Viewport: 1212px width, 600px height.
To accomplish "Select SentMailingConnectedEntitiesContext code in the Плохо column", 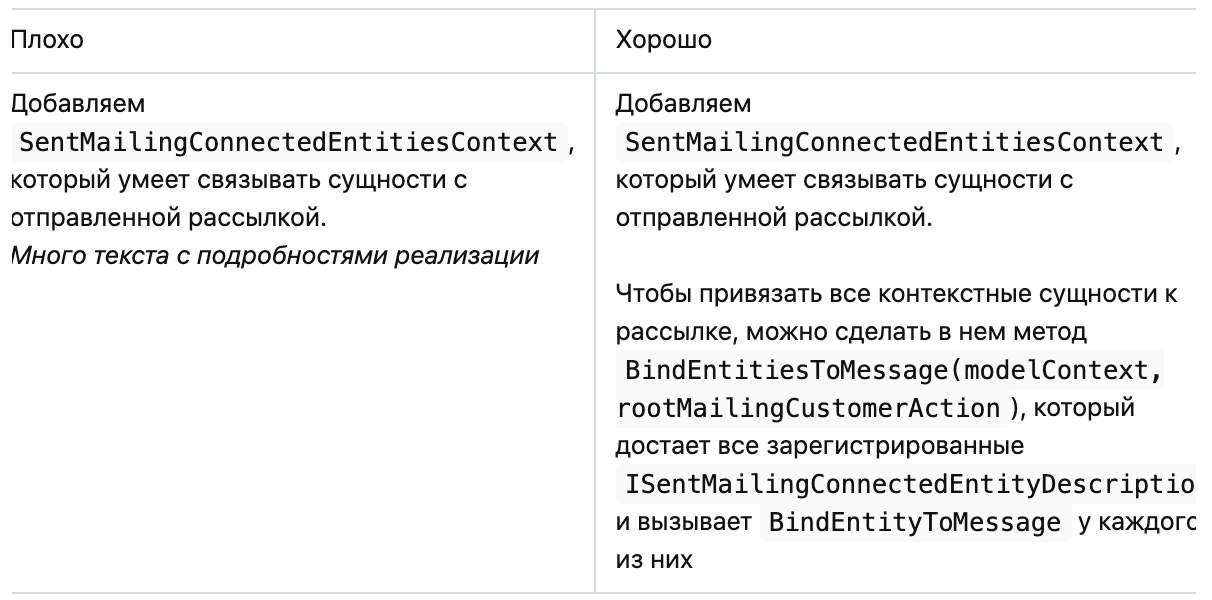I will coord(288,142).
